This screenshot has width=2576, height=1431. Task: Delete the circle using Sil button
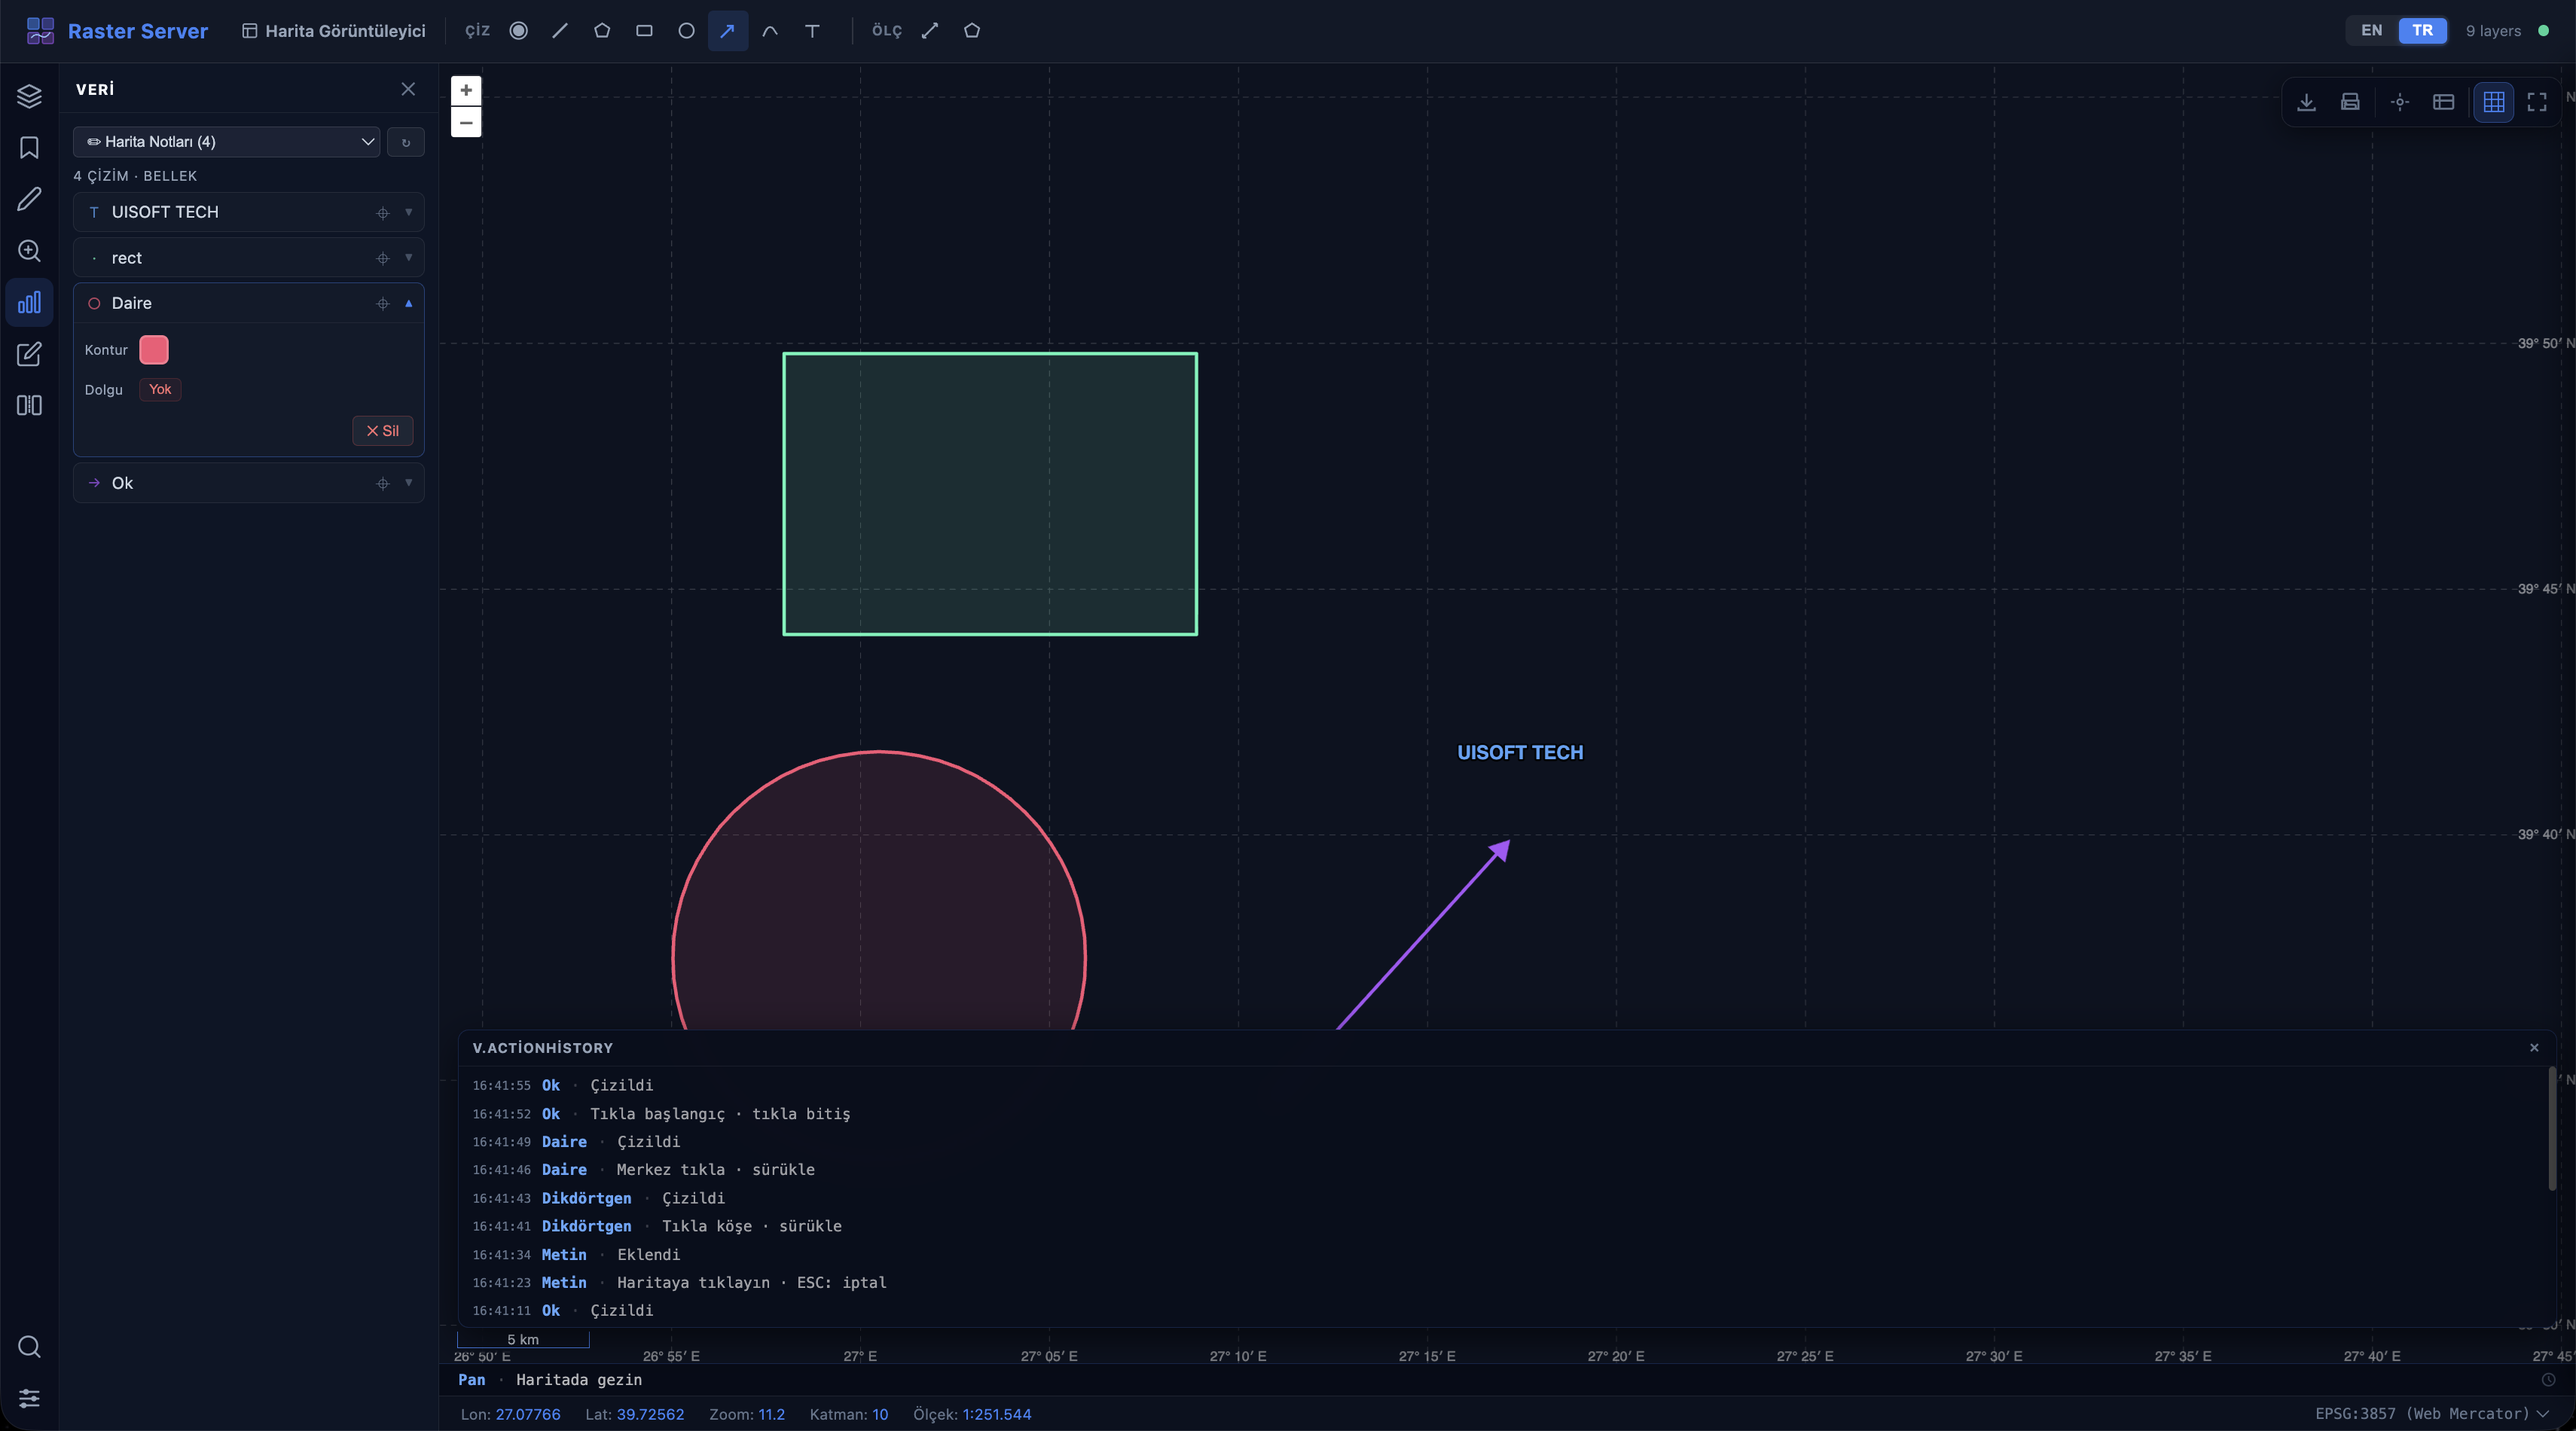click(x=382, y=431)
